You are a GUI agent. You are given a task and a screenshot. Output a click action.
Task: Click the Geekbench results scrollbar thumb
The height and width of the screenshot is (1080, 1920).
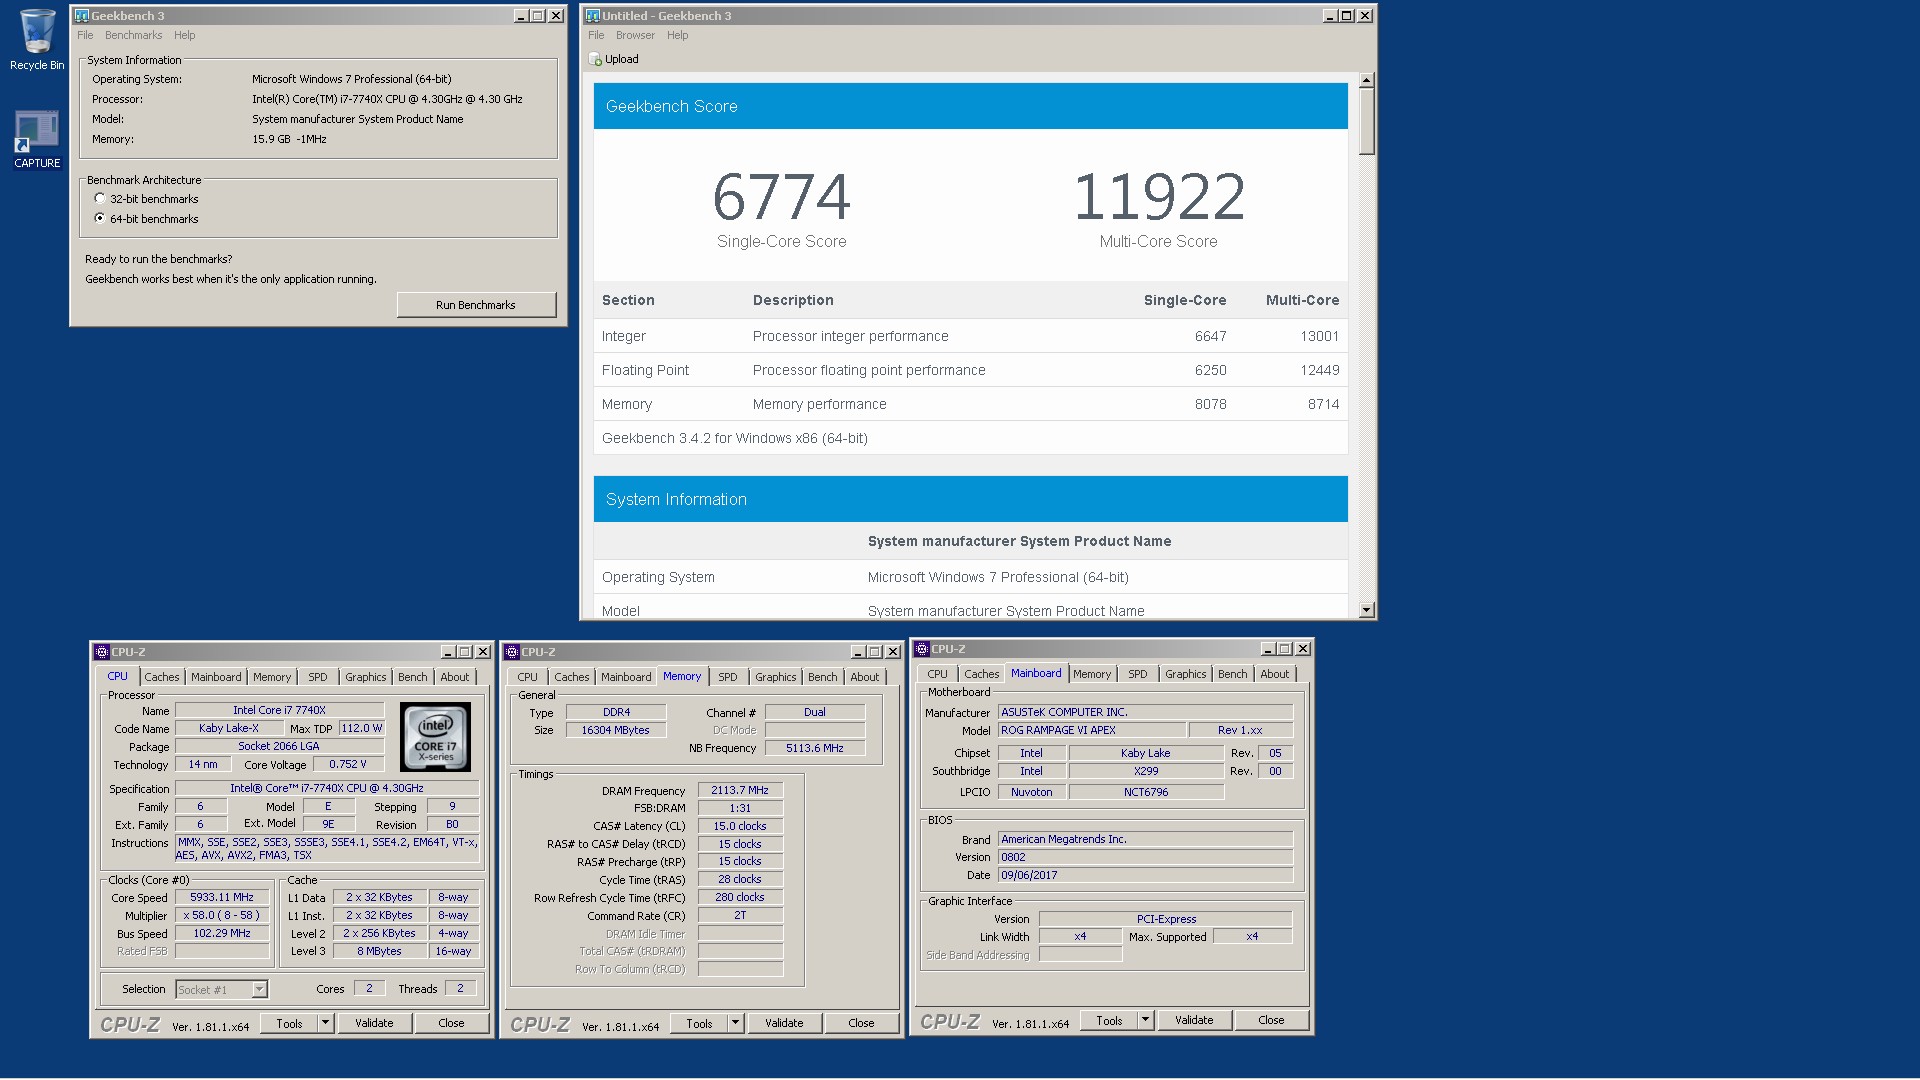(1367, 121)
